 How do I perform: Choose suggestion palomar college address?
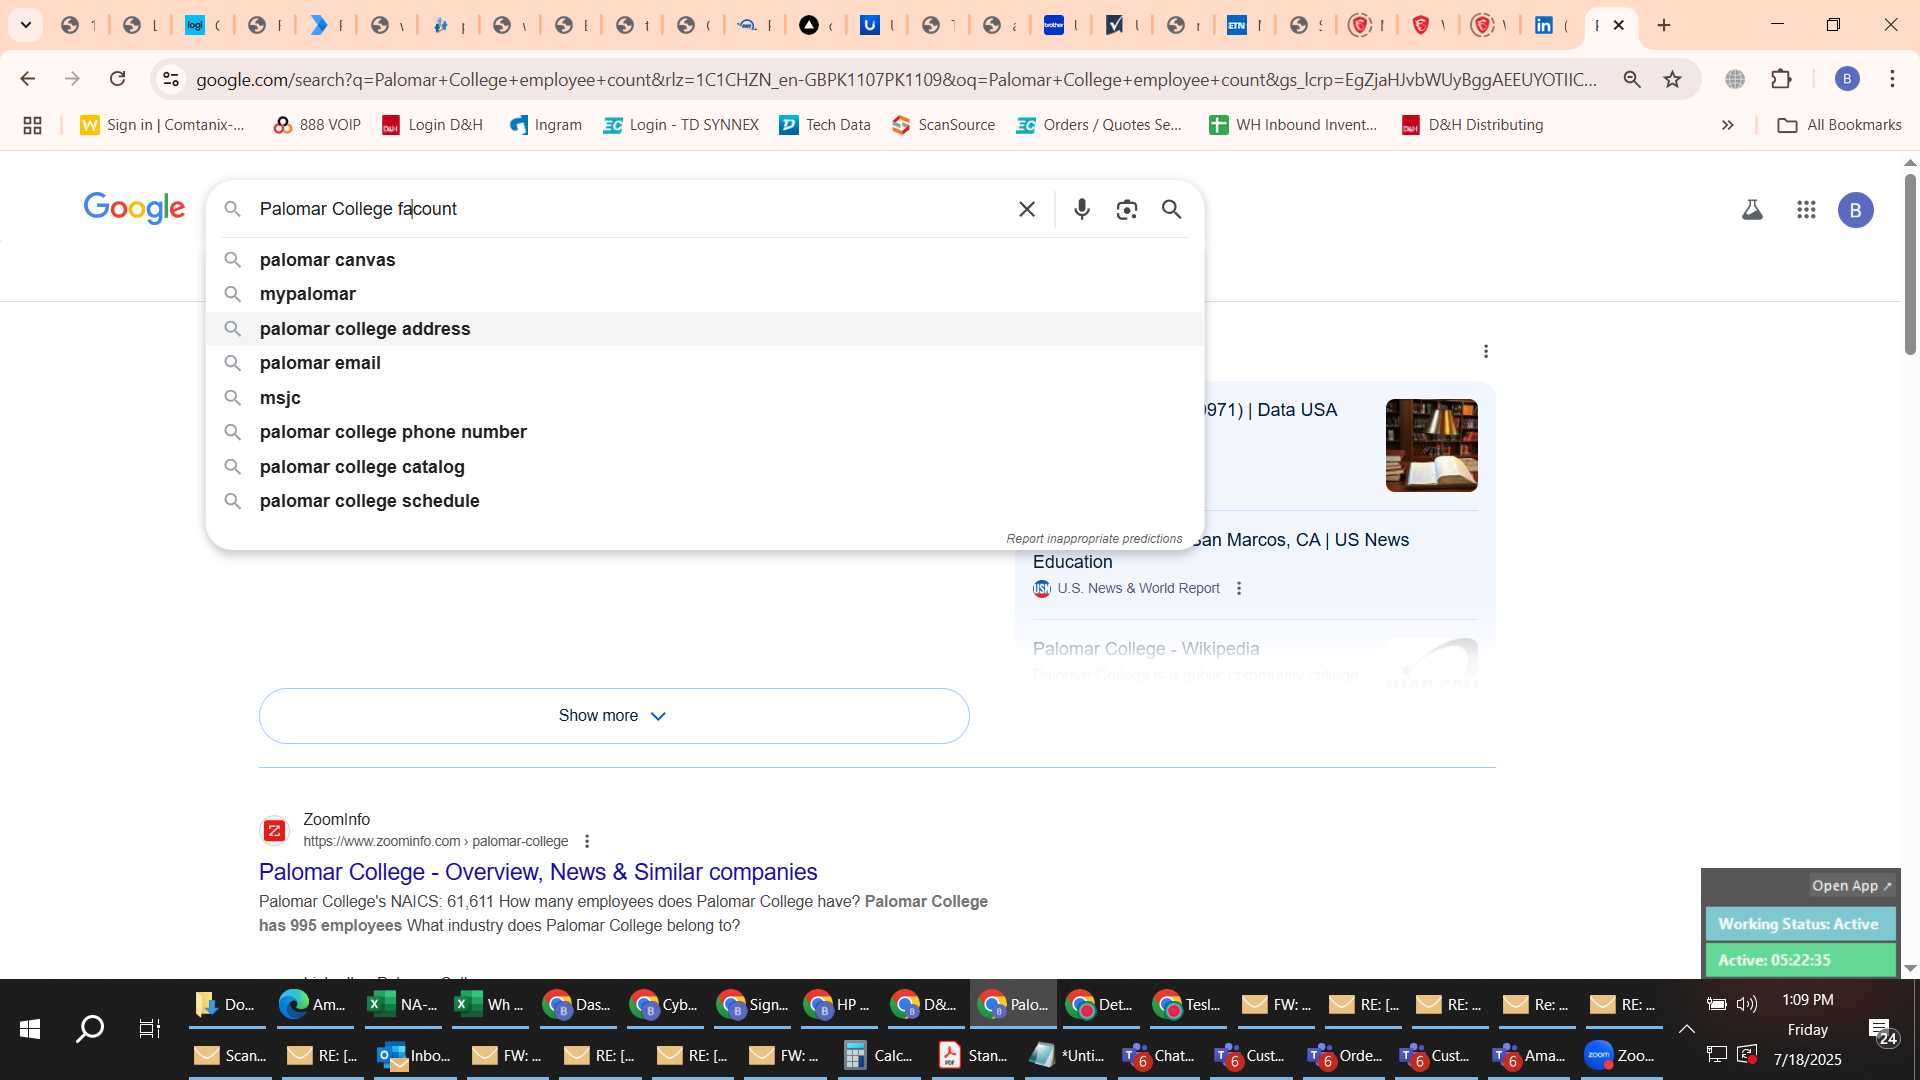coord(705,329)
